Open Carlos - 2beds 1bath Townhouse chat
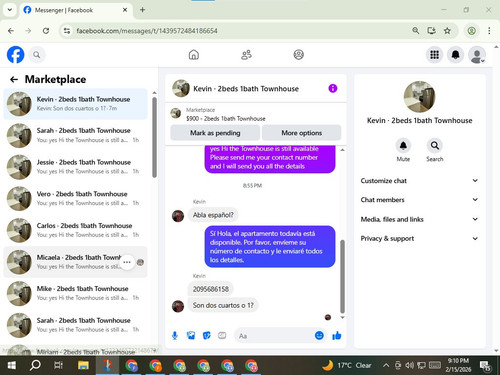This screenshot has width=500, height=375. click(x=75, y=230)
